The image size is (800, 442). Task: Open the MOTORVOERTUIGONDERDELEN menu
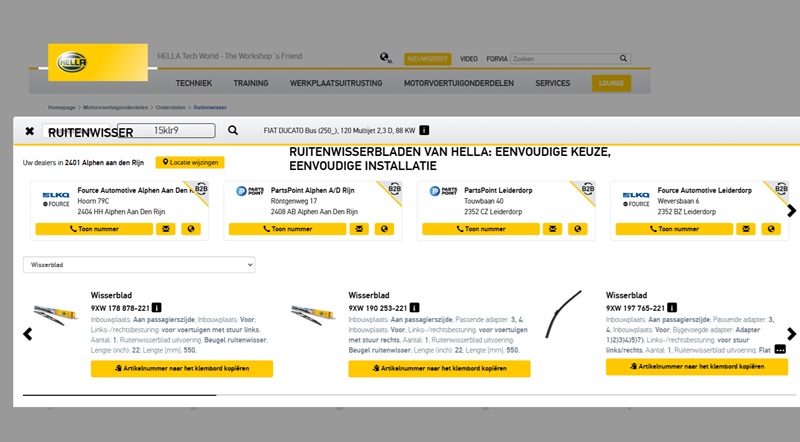[x=459, y=83]
